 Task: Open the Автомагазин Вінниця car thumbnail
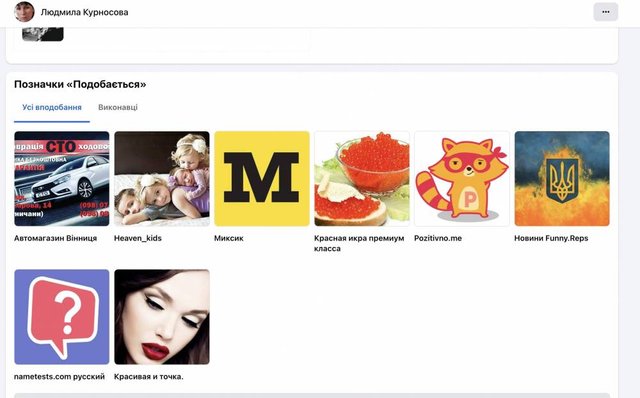[x=62, y=178]
